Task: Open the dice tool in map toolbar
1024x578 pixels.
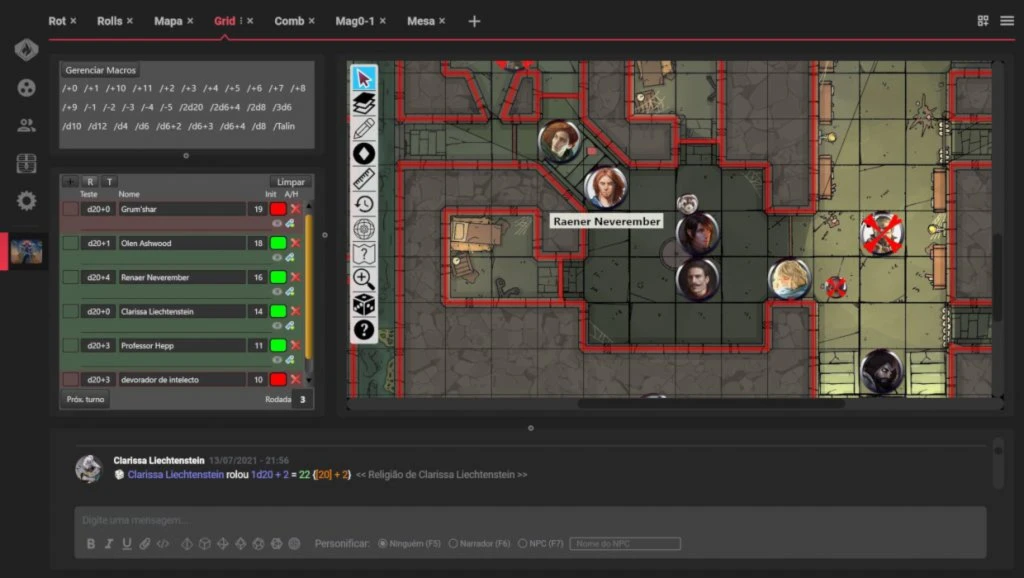Action: 364,304
